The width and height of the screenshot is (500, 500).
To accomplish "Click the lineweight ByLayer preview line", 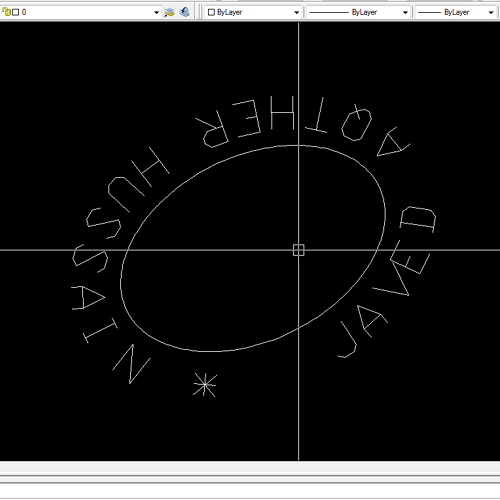I will tap(429, 13).
